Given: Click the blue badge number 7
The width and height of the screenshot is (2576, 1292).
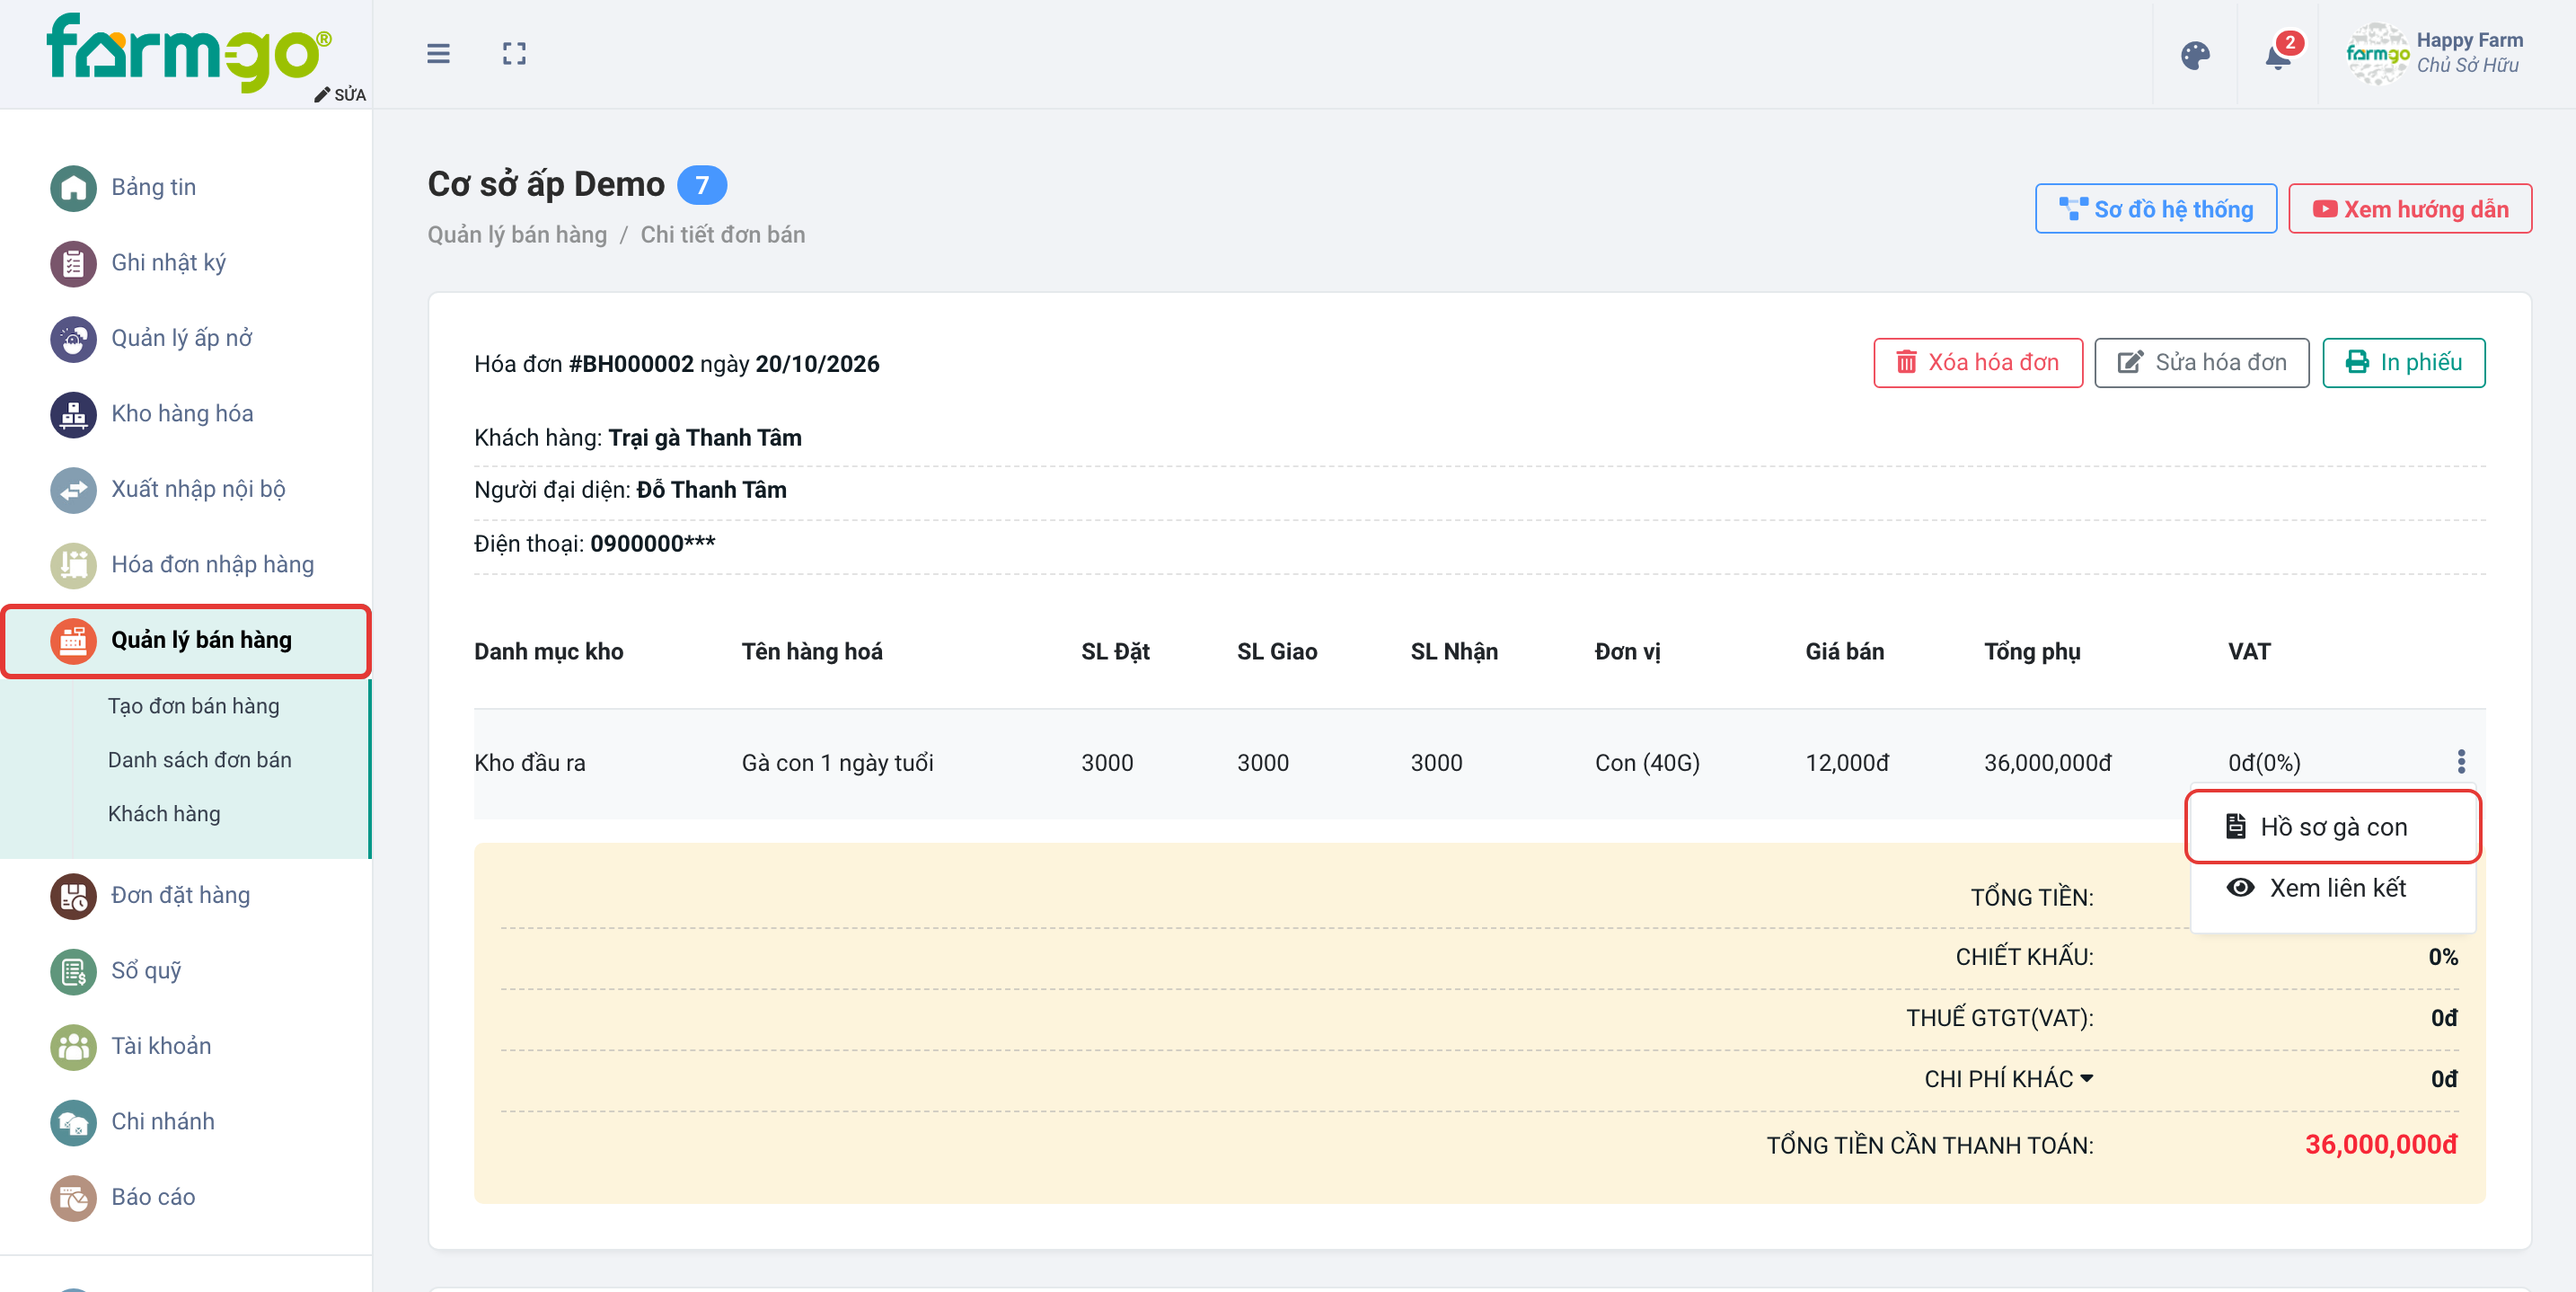Looking at the screenshot, I should (x=702, y=185).
